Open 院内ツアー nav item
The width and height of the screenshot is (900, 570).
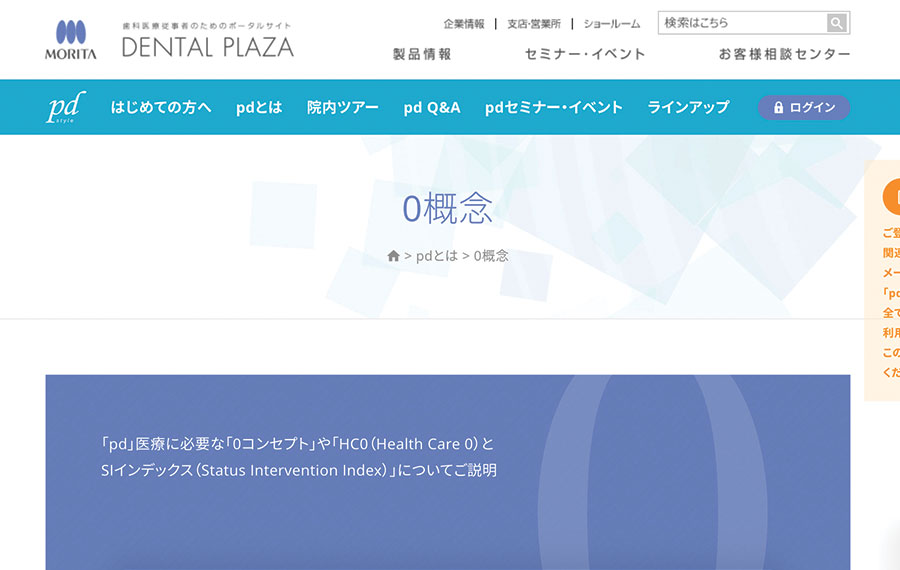[343, 107]
